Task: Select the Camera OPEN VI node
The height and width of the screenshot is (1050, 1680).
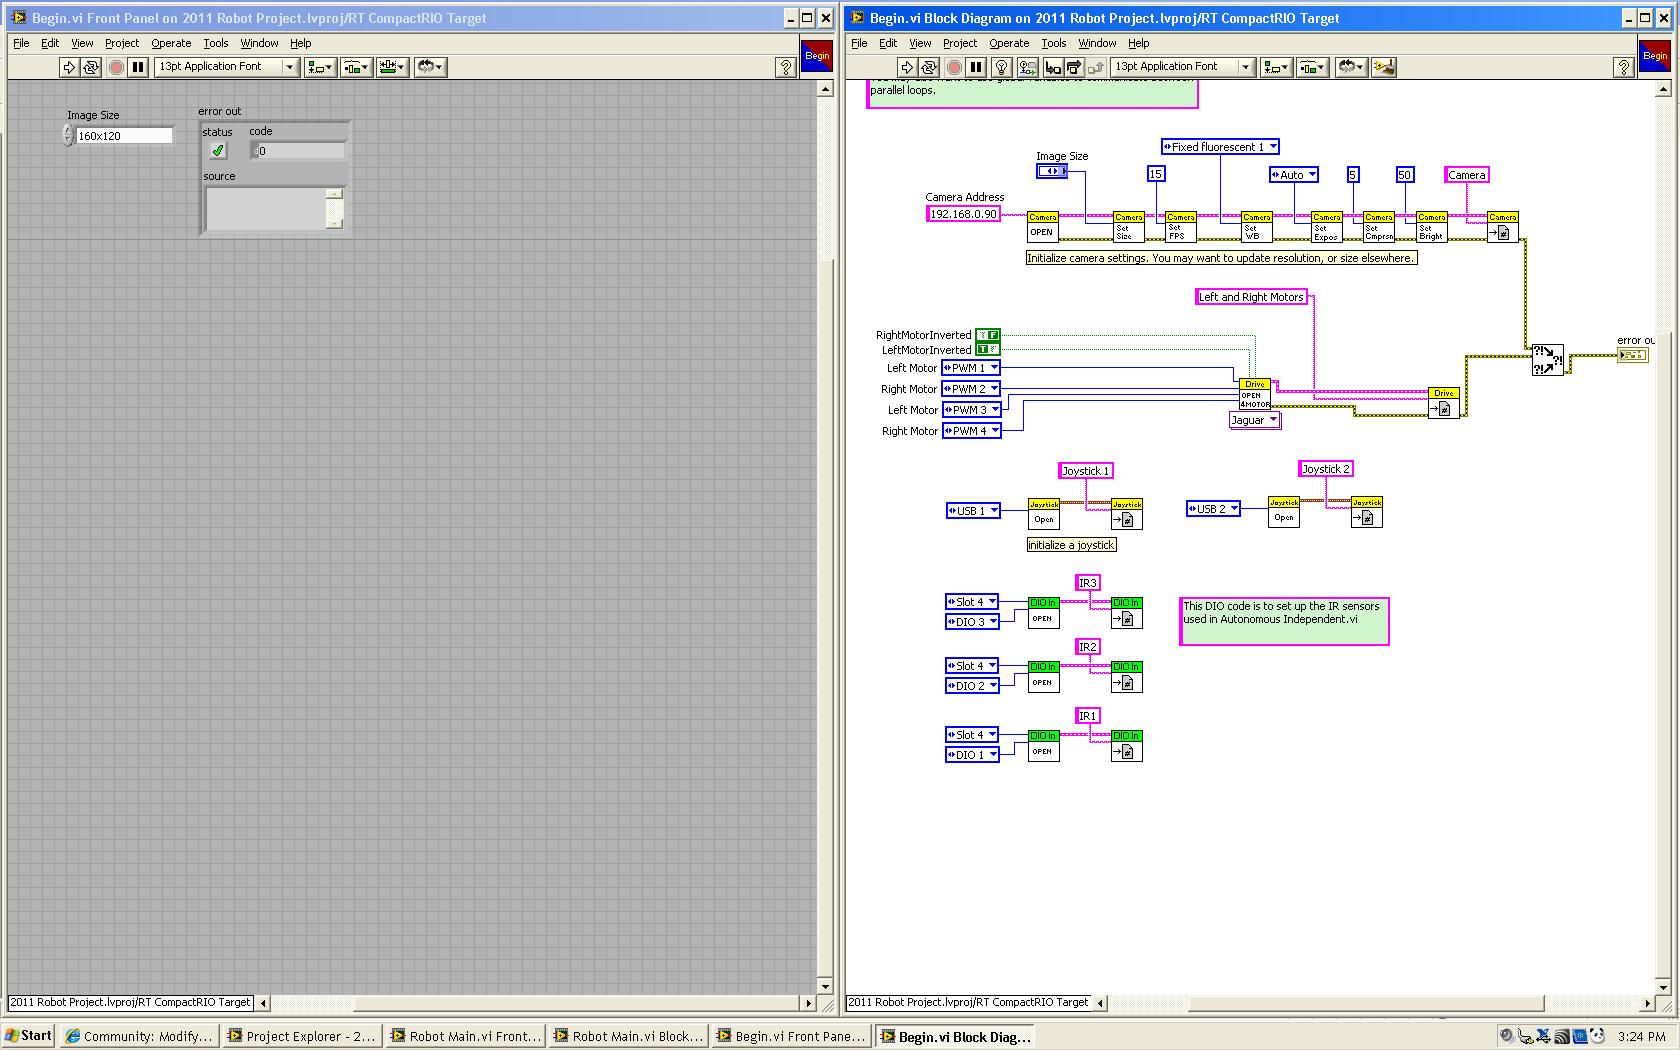Action: 1042,226
